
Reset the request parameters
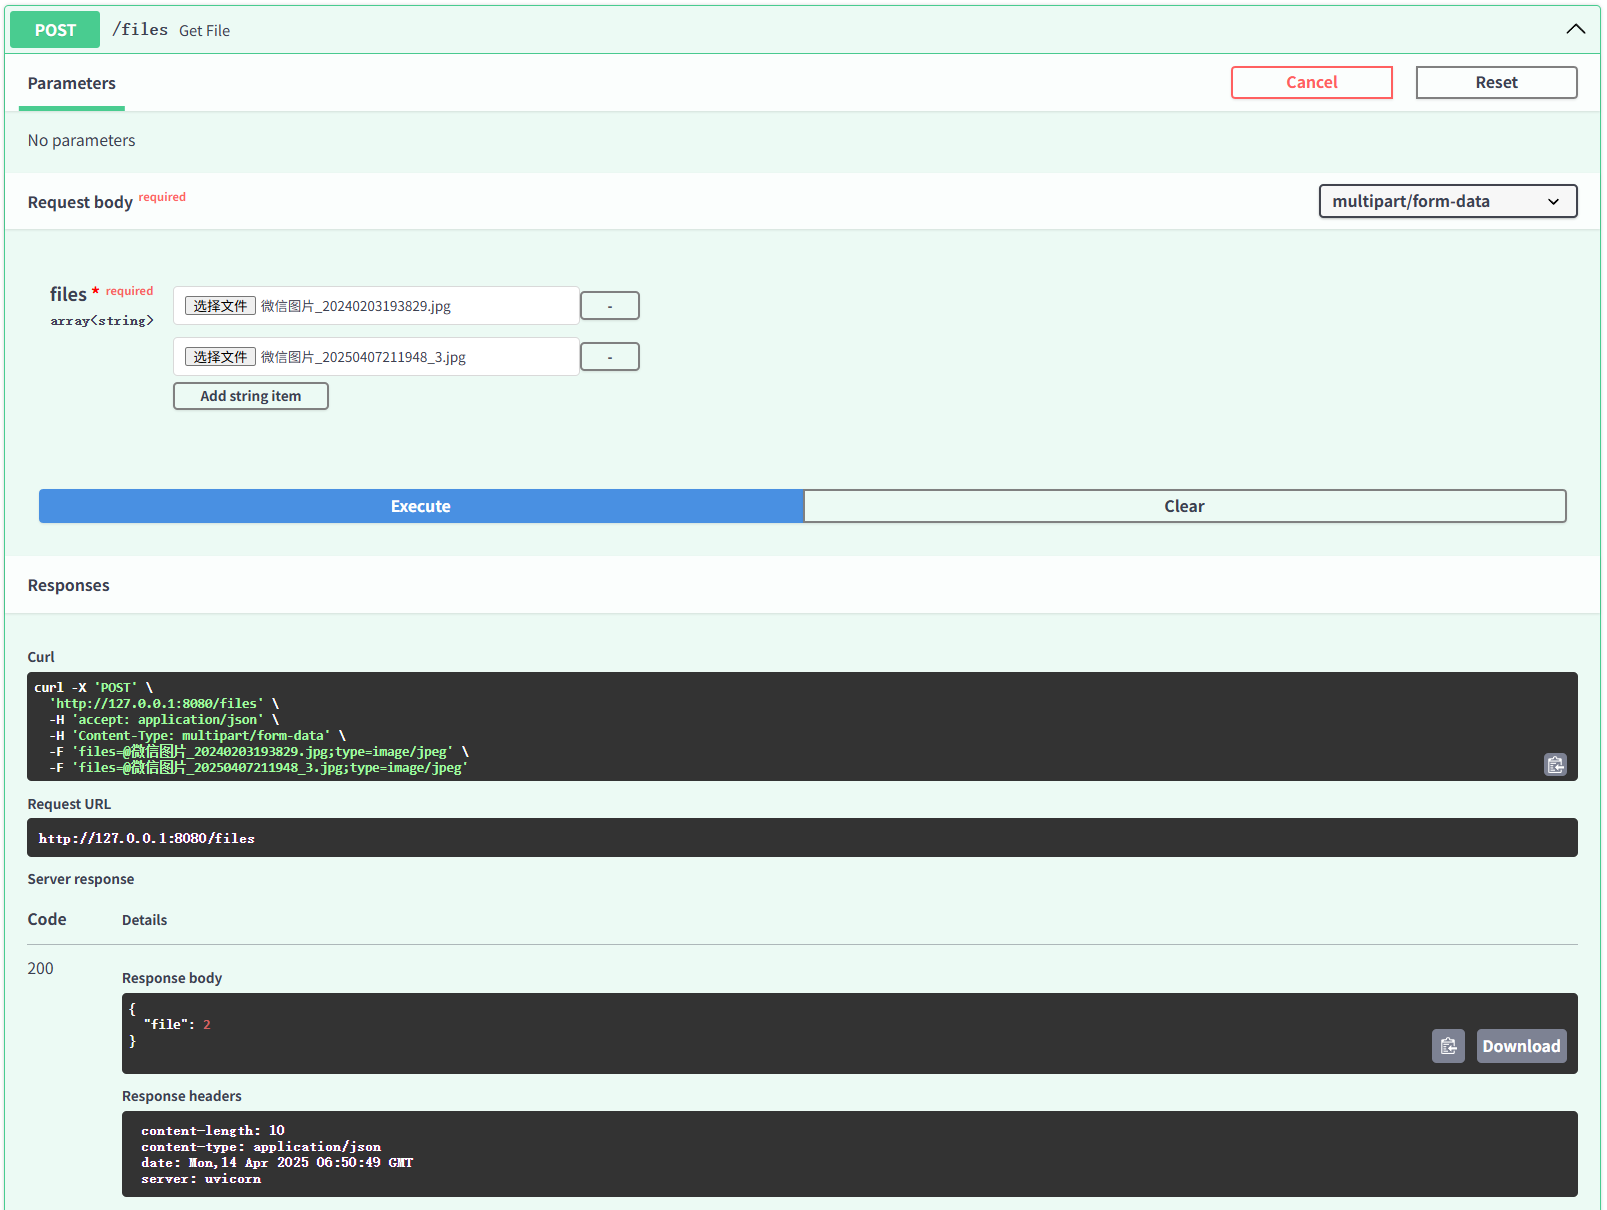(1496, 82)
